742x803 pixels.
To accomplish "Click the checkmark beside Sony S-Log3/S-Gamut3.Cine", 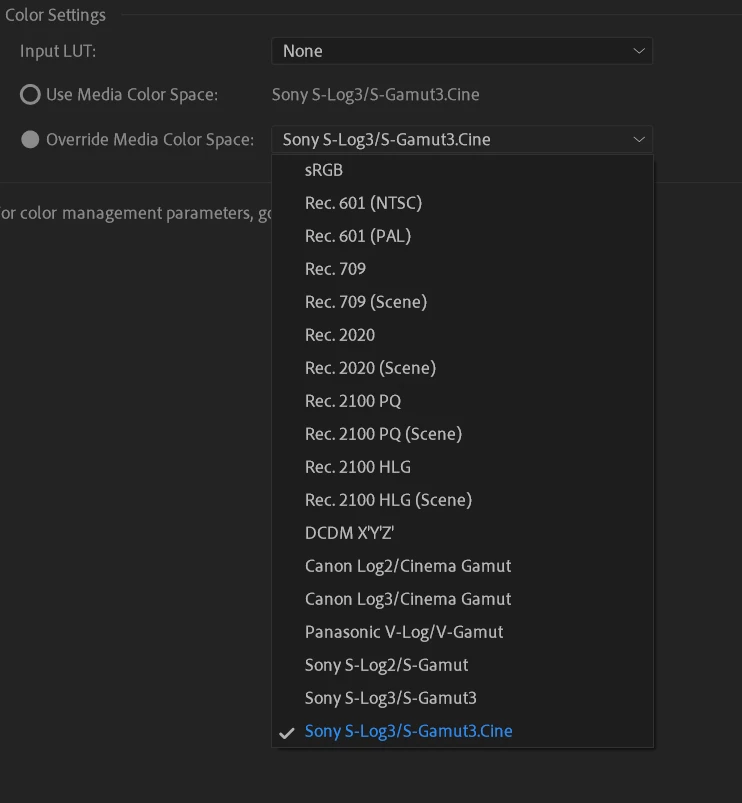I will tap(287, 732).
